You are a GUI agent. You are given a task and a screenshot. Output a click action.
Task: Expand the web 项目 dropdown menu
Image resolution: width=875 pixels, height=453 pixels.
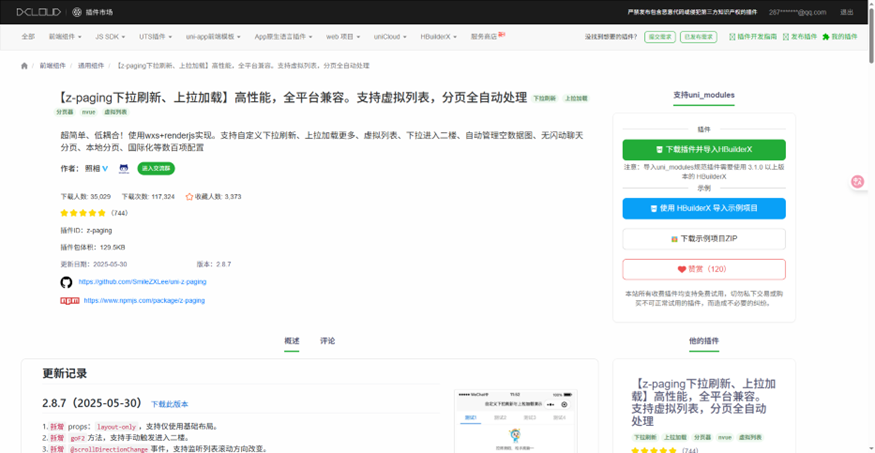tap(343, 36)
